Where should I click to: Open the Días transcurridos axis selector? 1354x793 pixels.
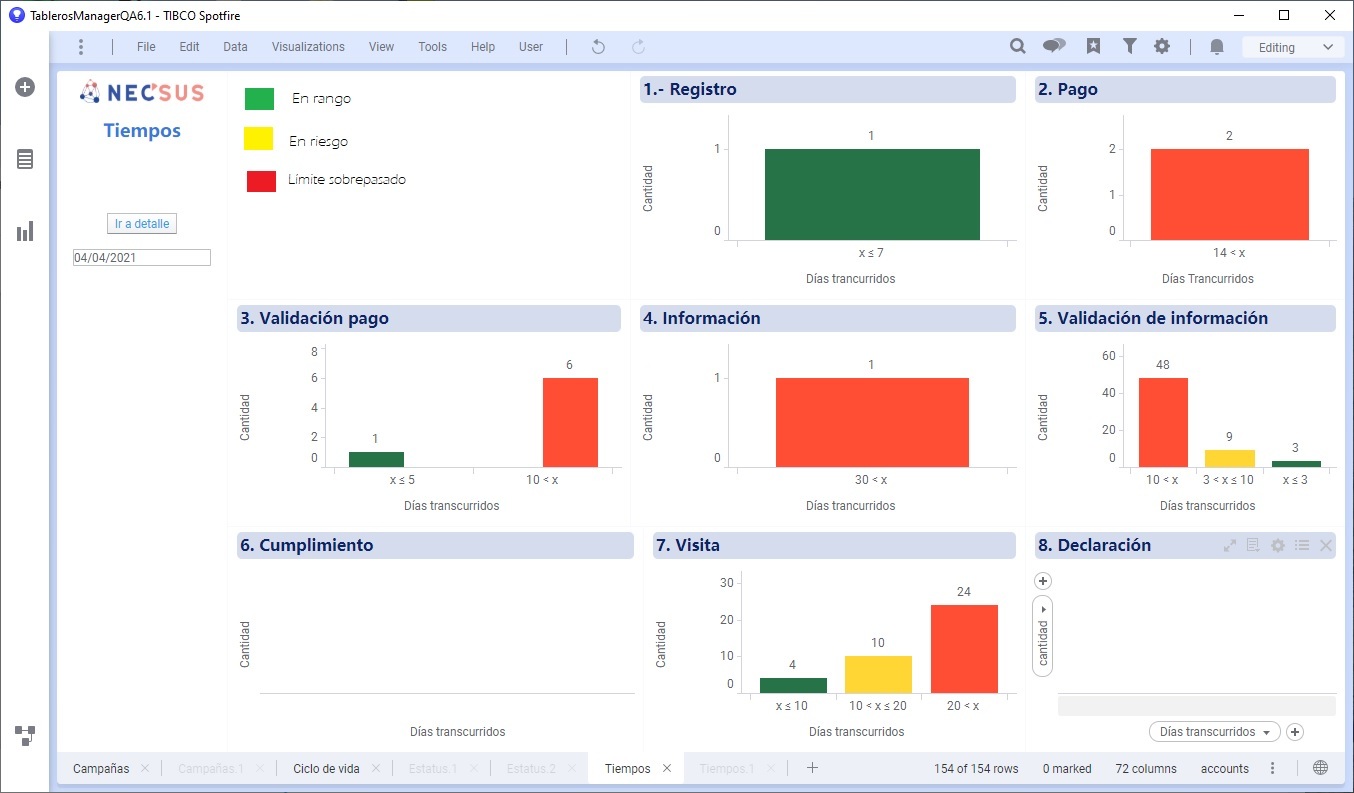1214,732
